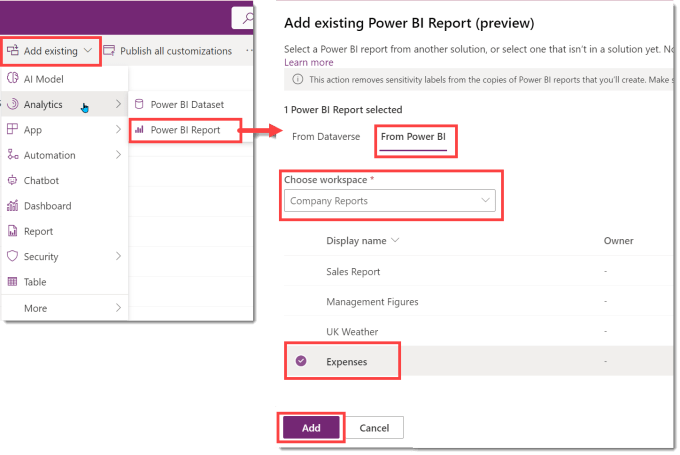Select Power BI Report in the submenu

185,130
